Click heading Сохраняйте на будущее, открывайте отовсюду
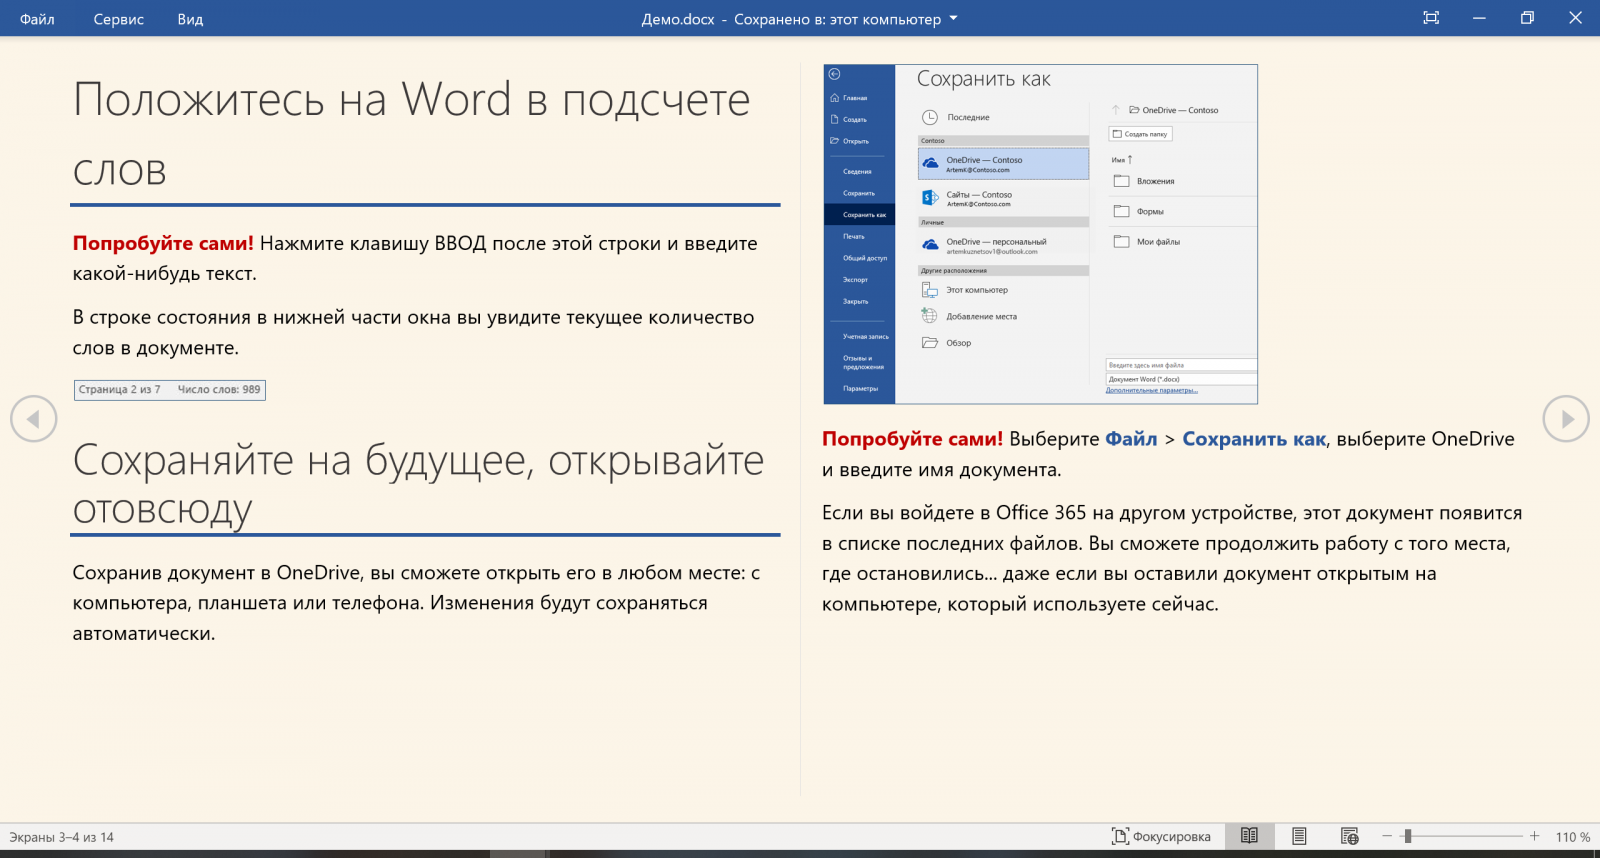 point(418,484)
